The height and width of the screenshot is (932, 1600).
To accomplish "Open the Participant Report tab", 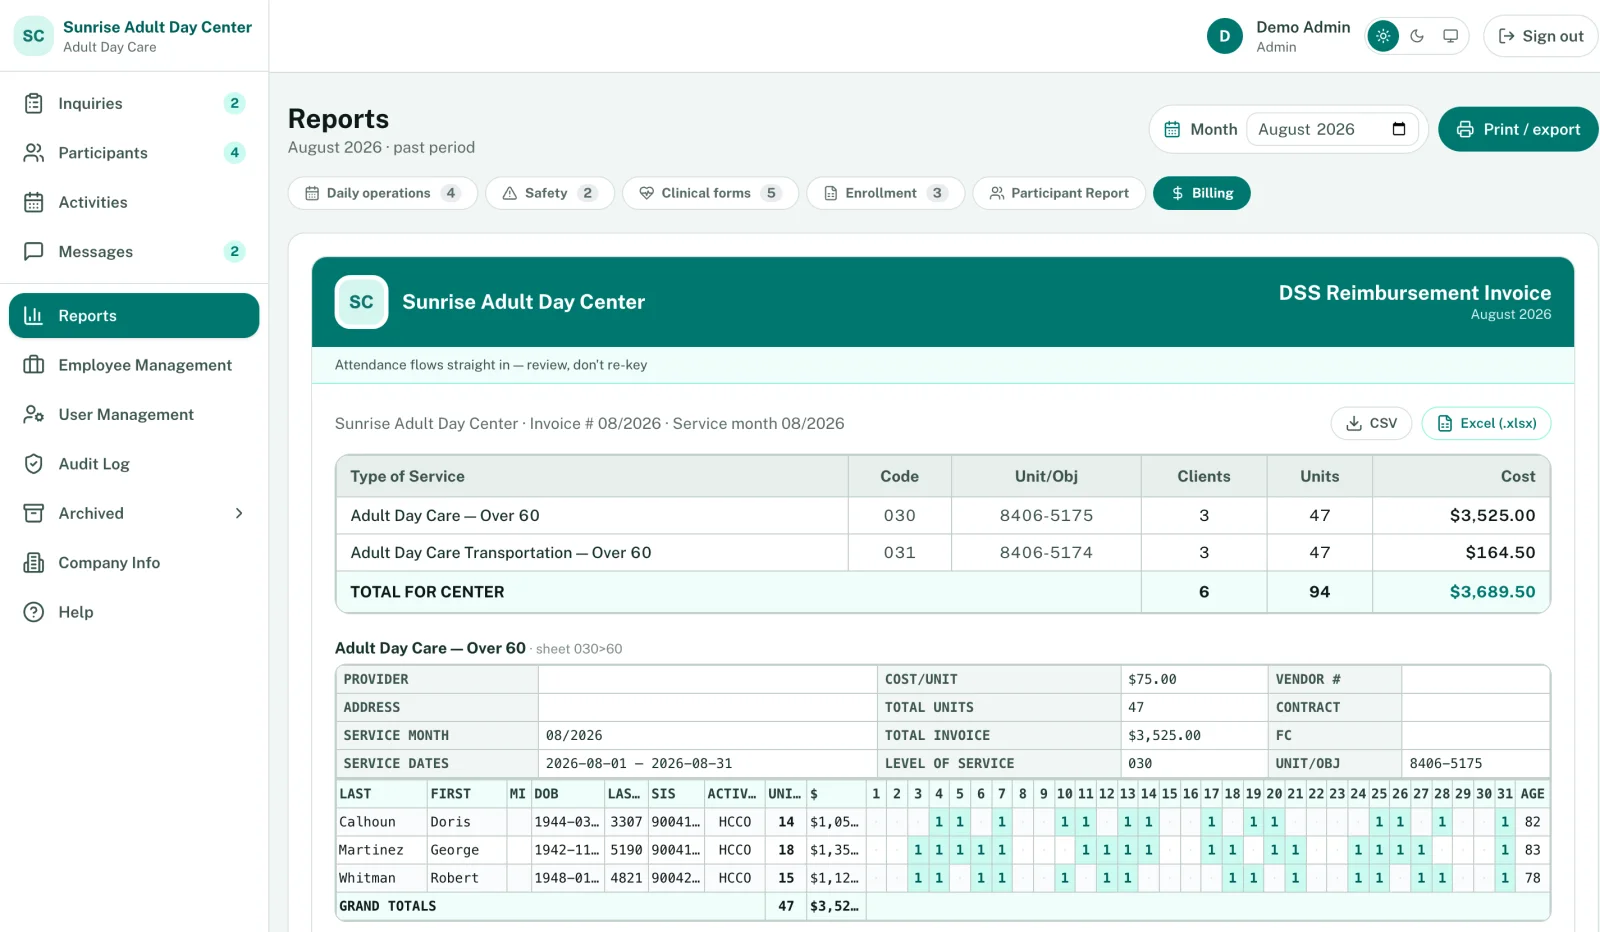I will (x=1059, y=193).
